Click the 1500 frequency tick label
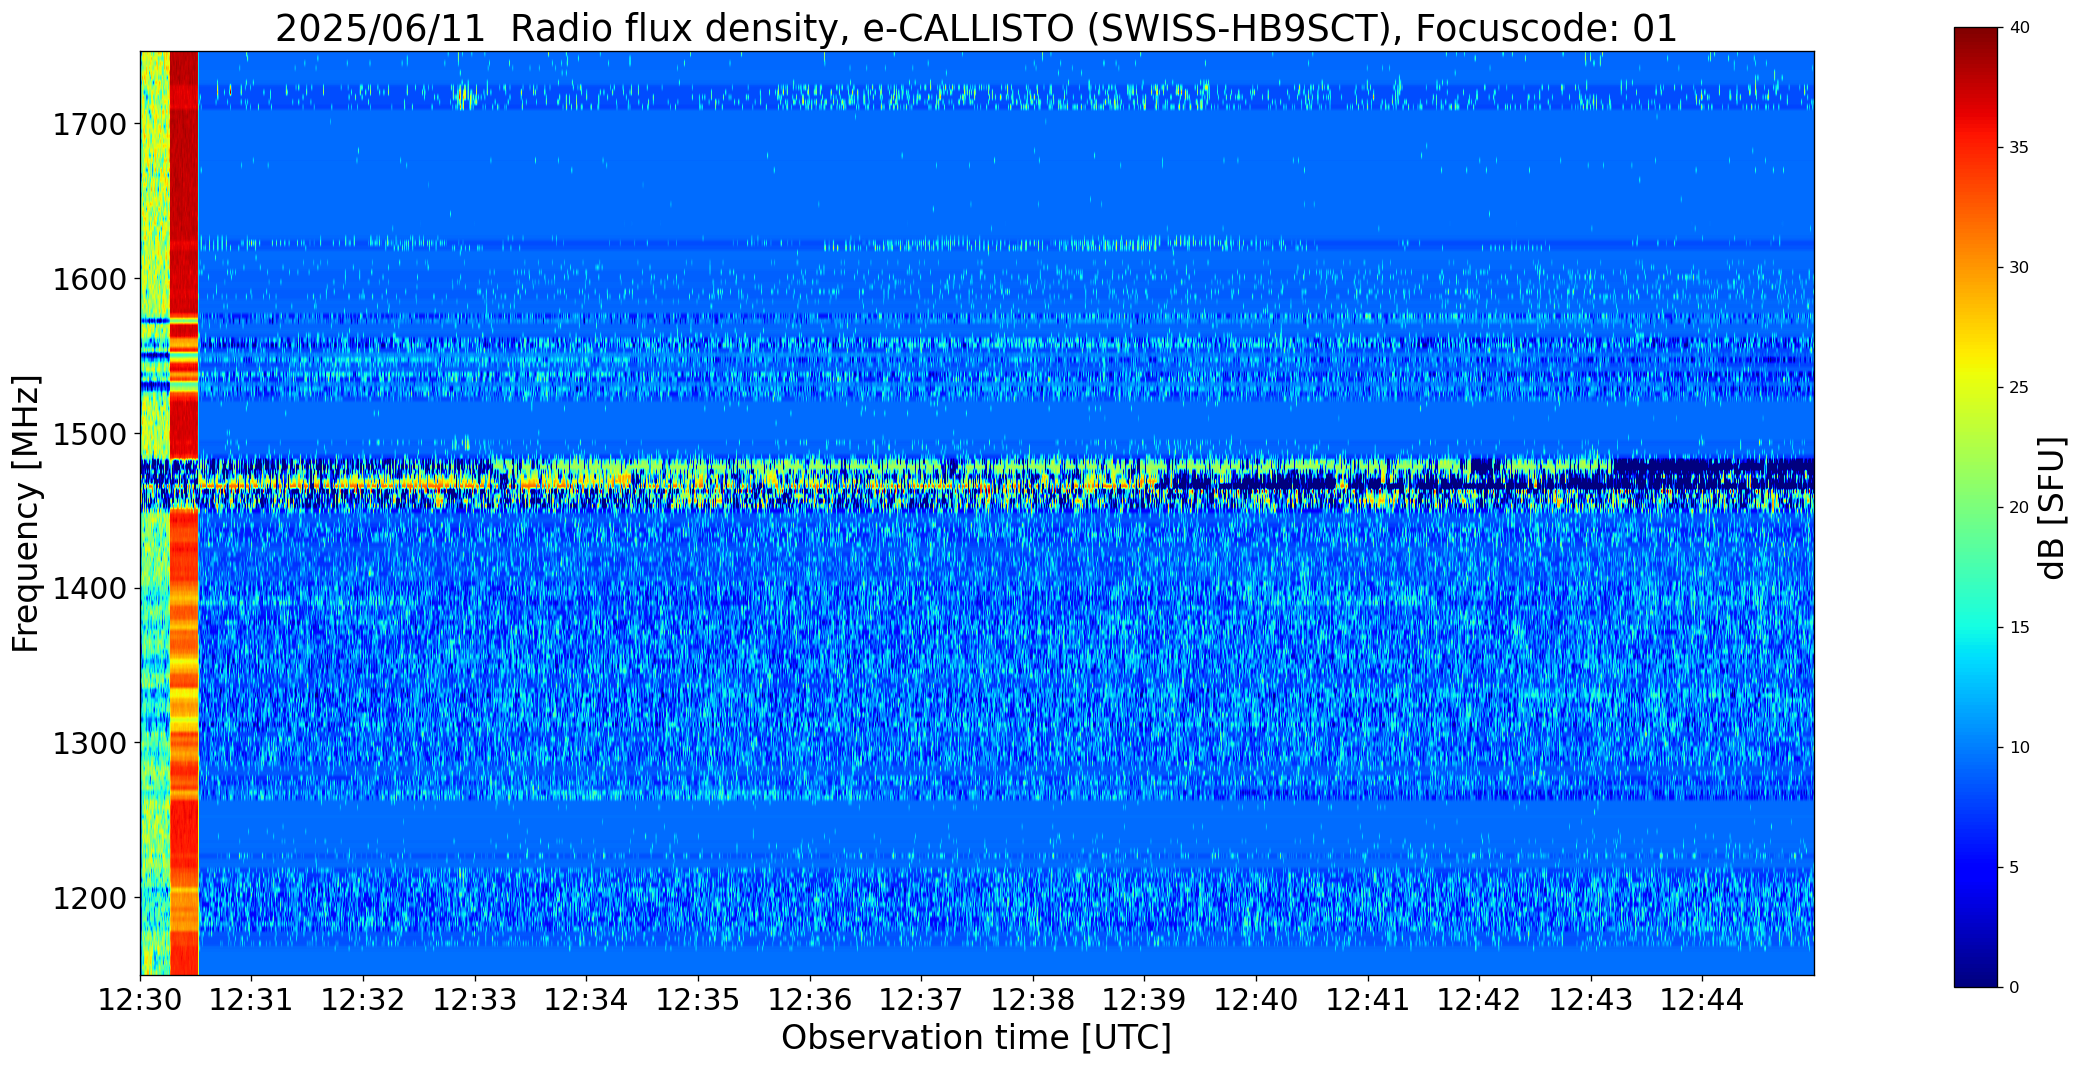This screenshot has width=2082, height=1067. 89,434
